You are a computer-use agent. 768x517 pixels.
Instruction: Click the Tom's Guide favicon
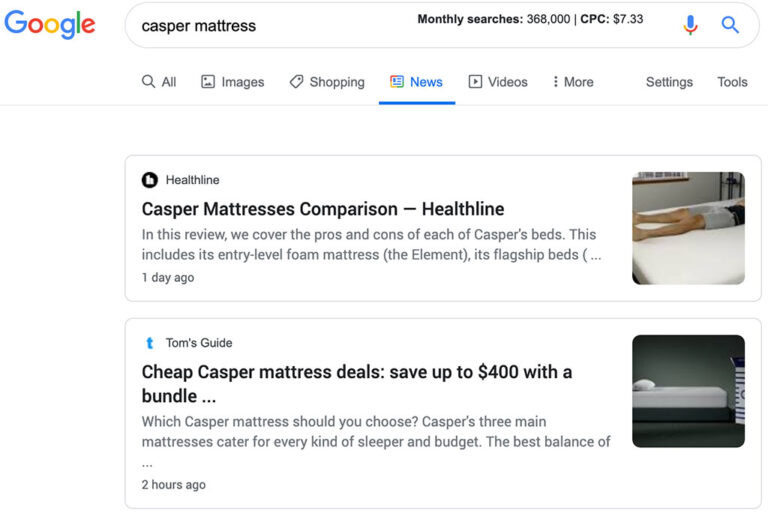150,343
